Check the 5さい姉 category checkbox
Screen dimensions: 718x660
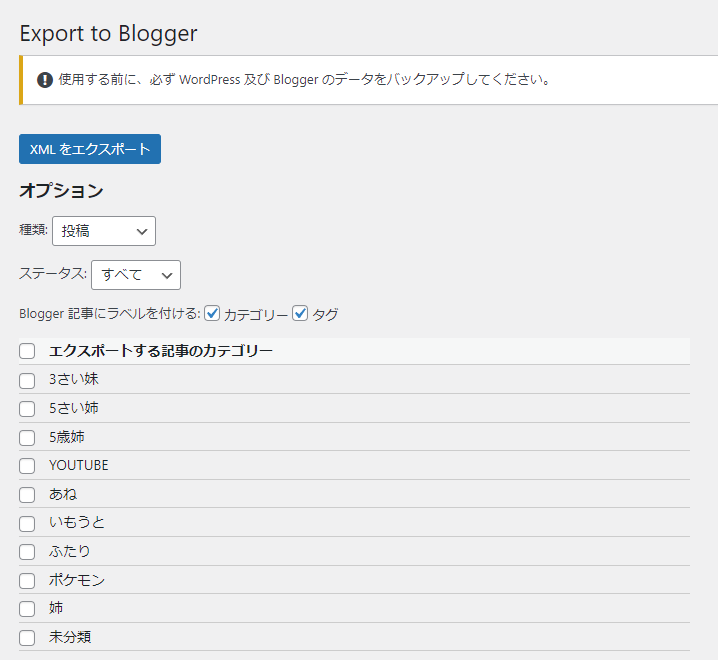coord(27,408)
